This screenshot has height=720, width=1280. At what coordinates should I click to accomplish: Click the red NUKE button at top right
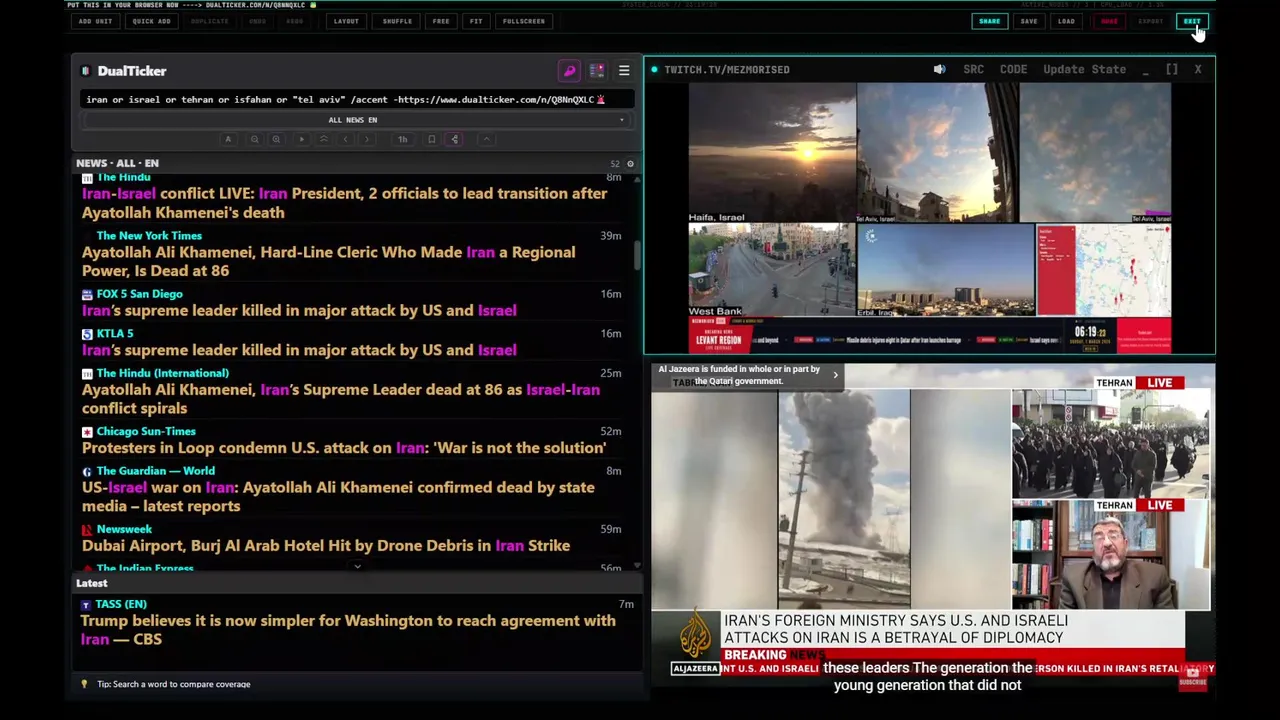coord(1109,21)
